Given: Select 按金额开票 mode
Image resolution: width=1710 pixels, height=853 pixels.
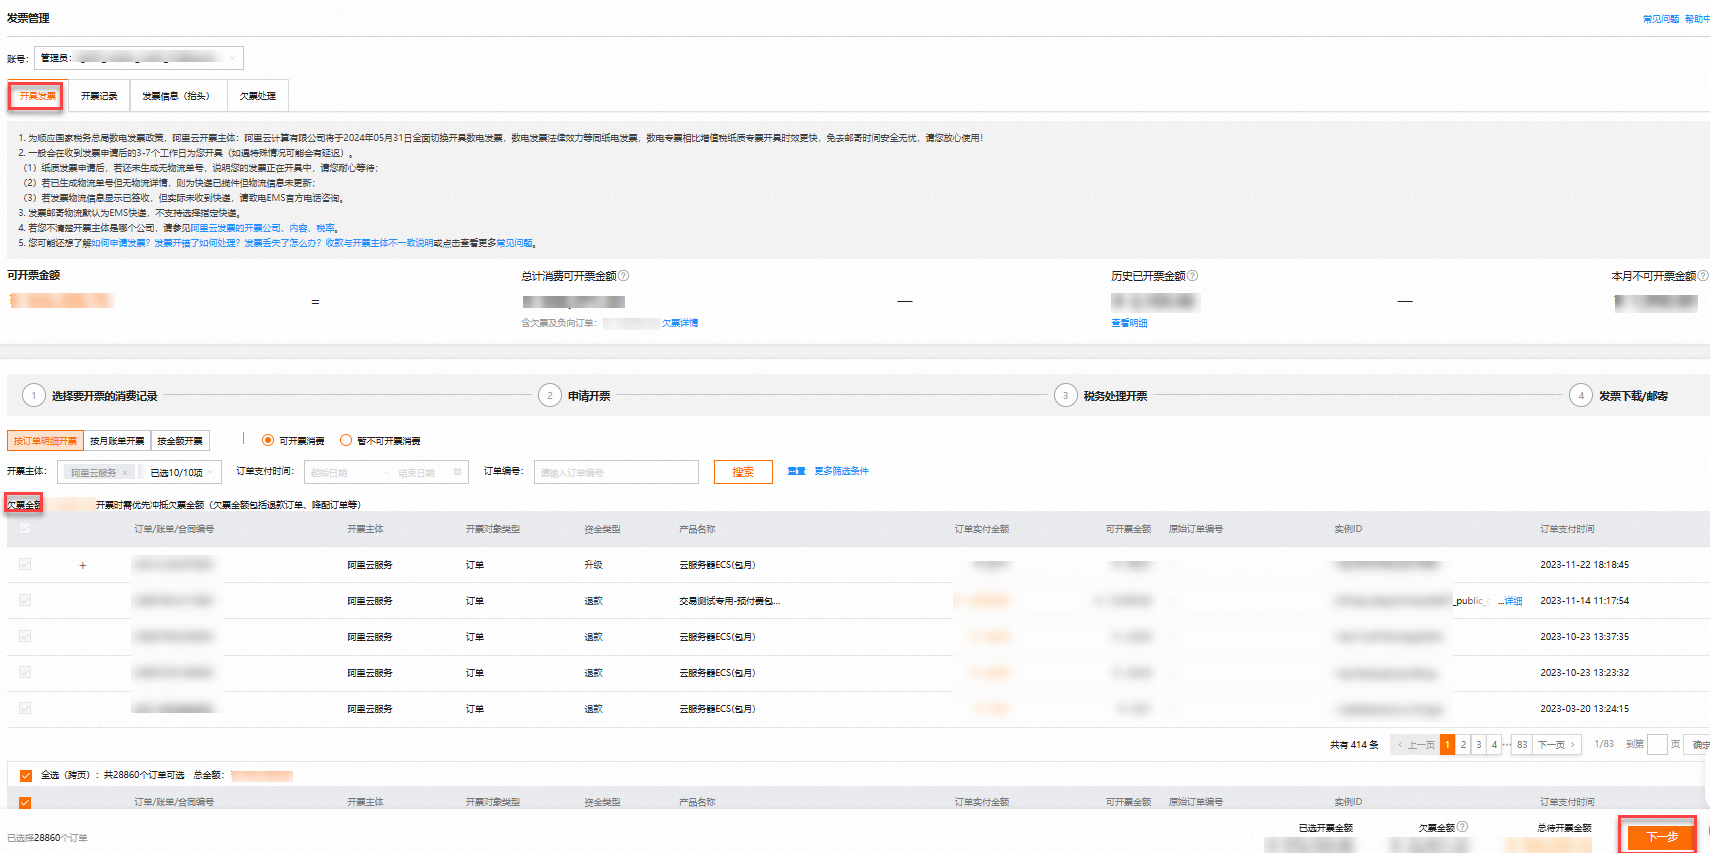Looking at the screenshot, I should (x=180, y=441).
